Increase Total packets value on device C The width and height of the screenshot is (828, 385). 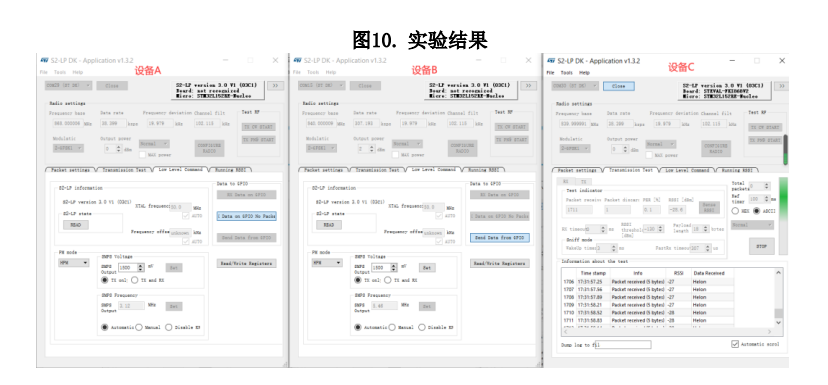pos(767,184)
